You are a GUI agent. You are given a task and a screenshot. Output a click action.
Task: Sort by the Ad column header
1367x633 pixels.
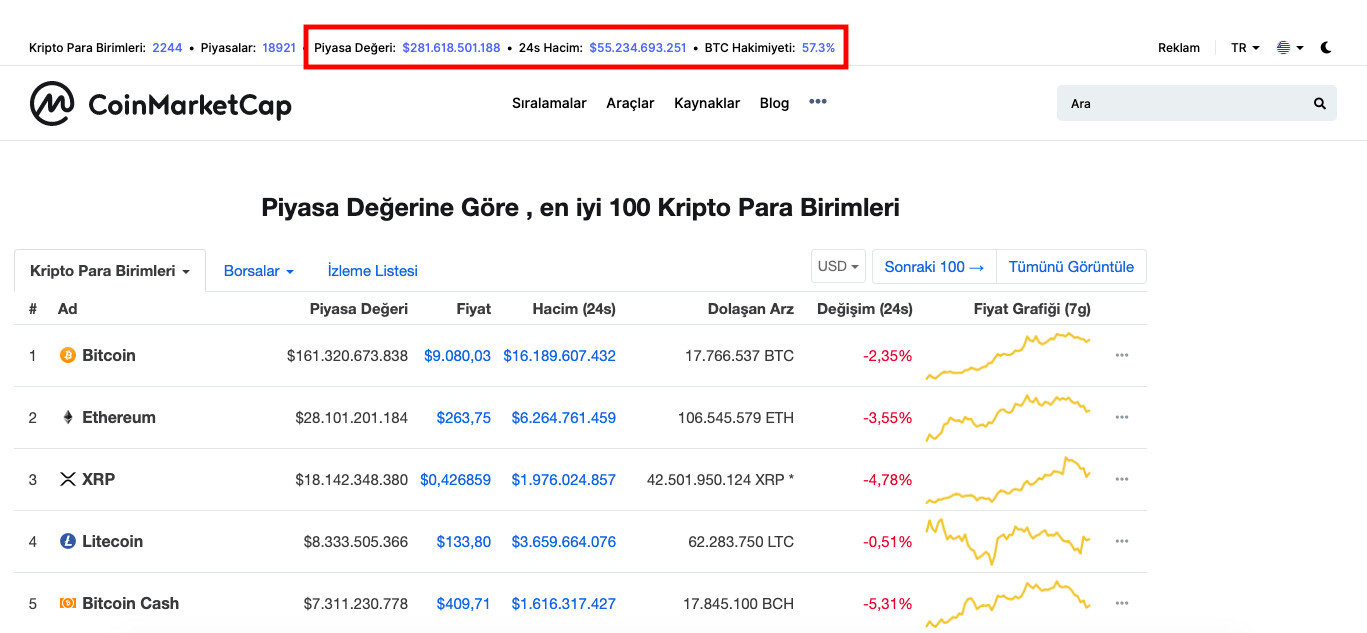(67, 309)
